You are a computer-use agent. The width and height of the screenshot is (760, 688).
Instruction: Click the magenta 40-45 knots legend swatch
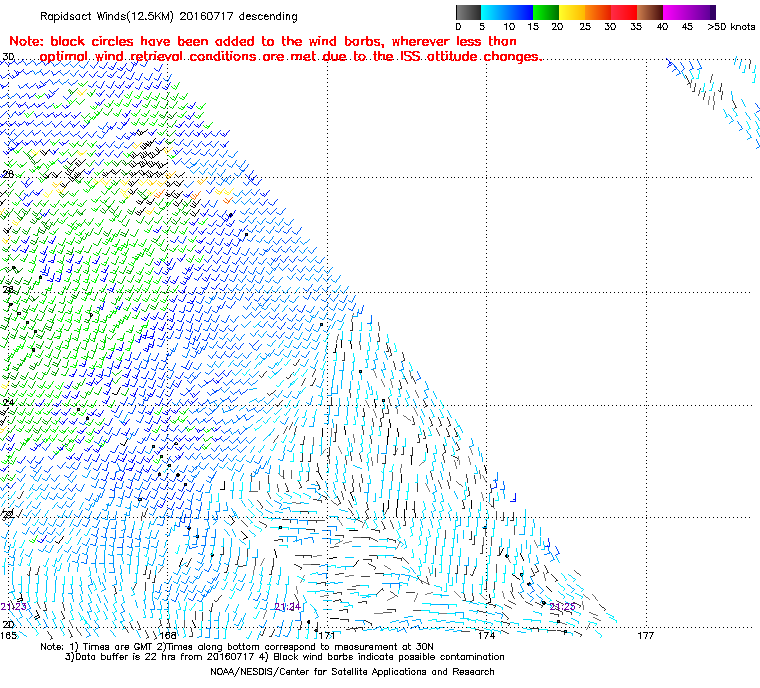676,12
